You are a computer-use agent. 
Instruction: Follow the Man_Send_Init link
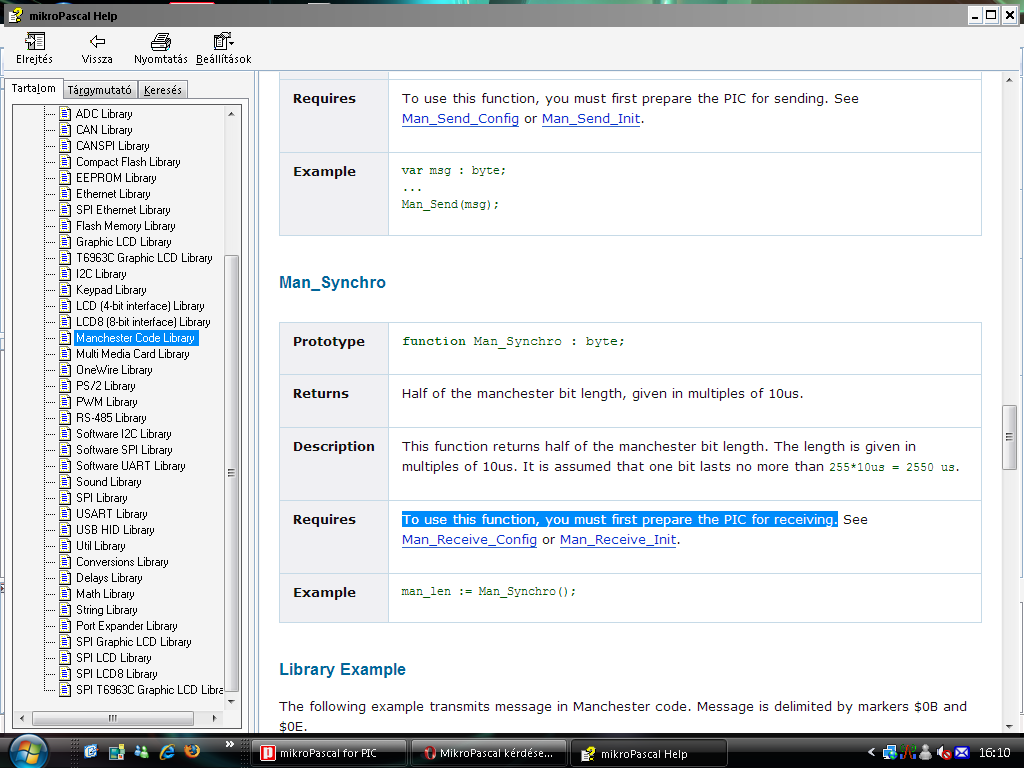tap(591, 119)
